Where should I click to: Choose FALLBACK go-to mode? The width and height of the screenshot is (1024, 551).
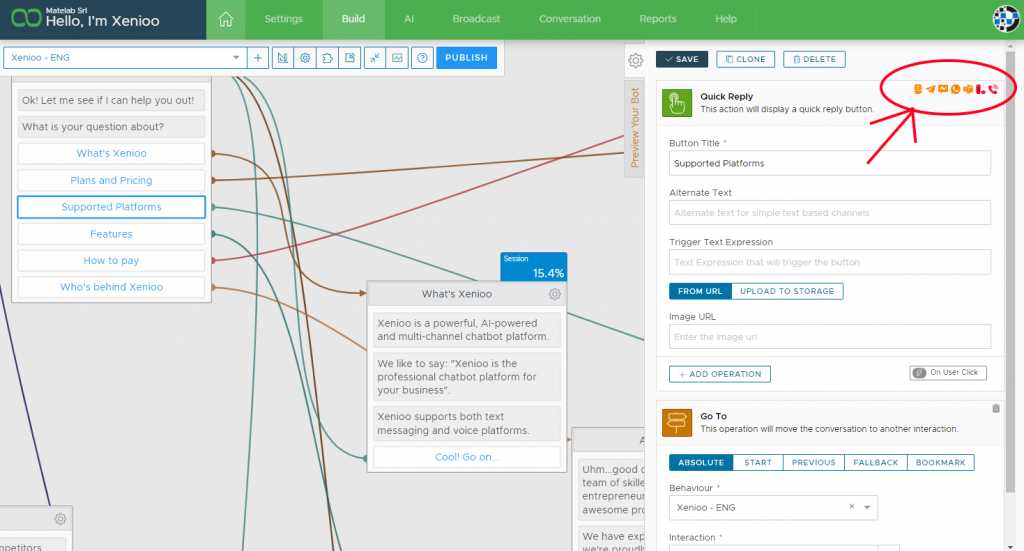coord(876,462)
